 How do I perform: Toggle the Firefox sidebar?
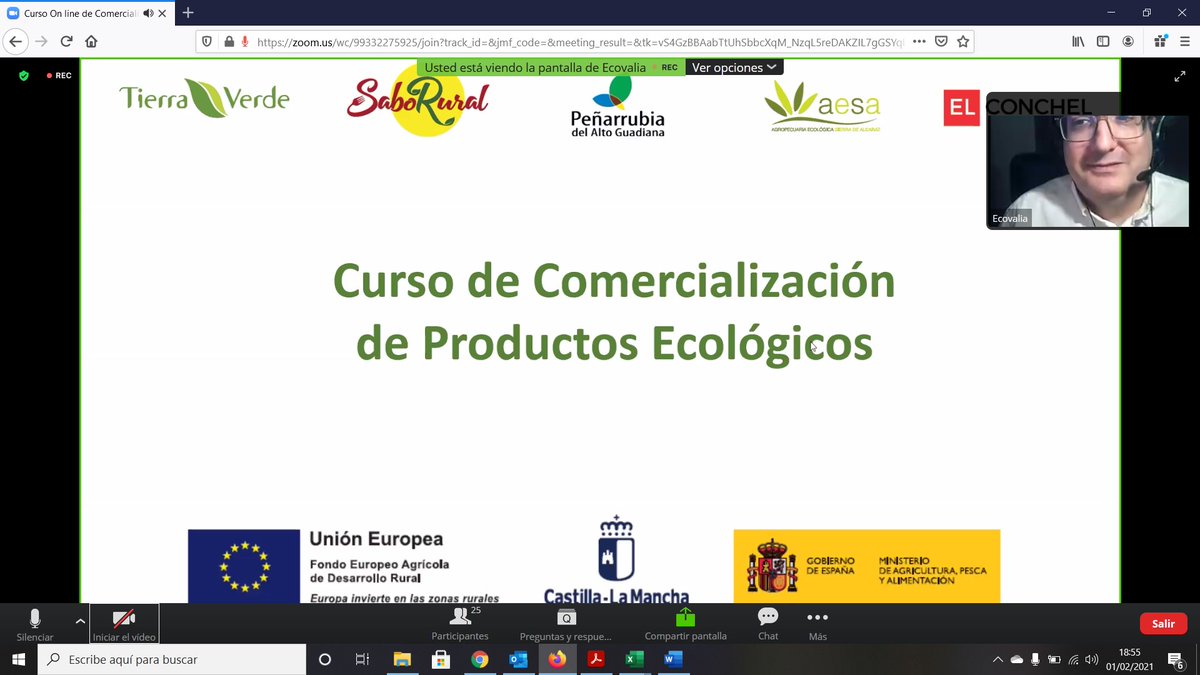(1103, 42)
